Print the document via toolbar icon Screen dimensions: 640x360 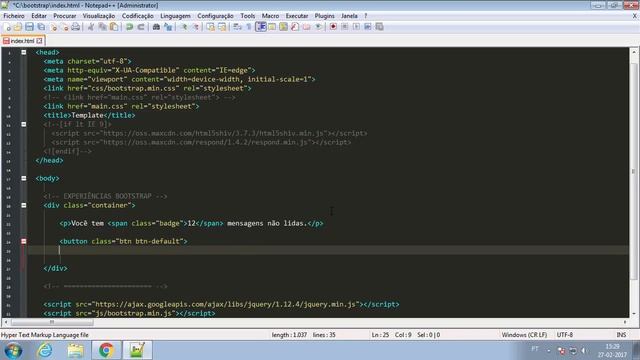pos(76,27)
